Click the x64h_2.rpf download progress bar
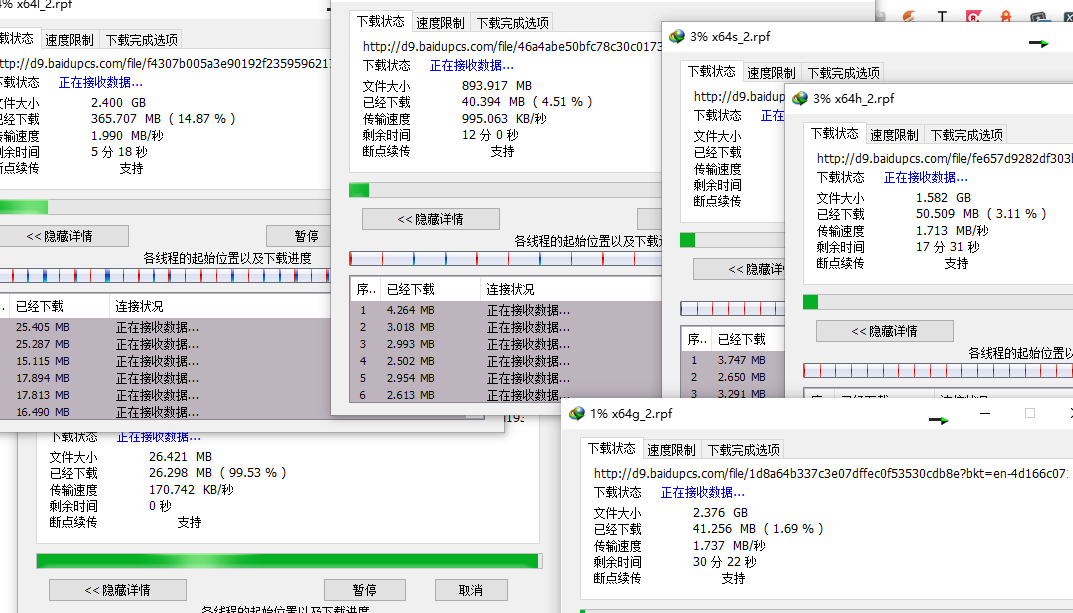This screenshot has width=1073, height=613. (938, 302)
